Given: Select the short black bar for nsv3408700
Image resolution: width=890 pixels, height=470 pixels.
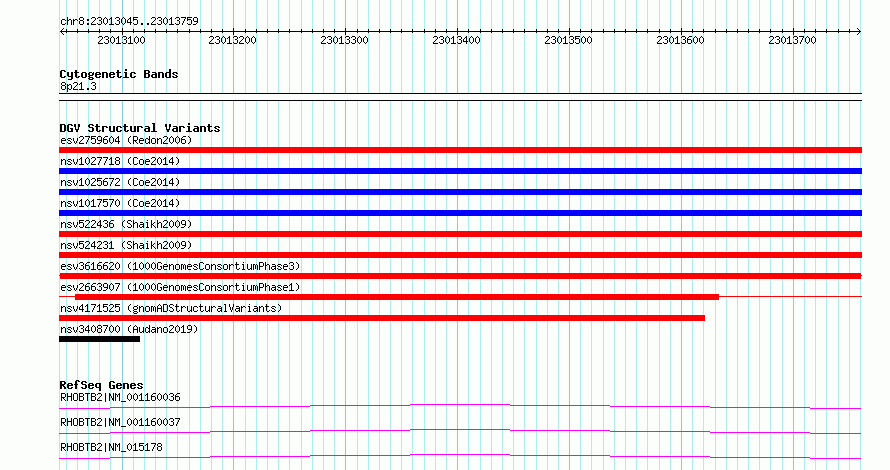Looking at the screenshot, I should coord(99,339).
